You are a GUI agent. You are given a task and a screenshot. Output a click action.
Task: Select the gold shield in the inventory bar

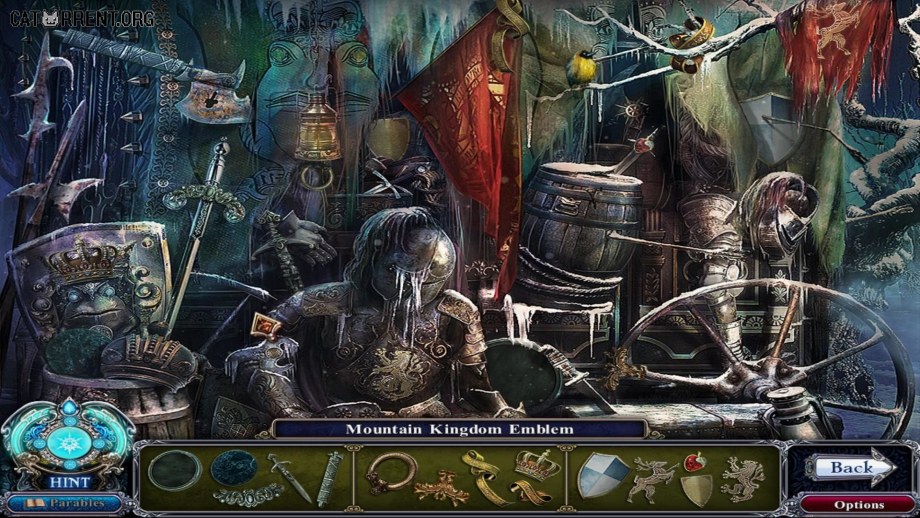pos(697,490)
